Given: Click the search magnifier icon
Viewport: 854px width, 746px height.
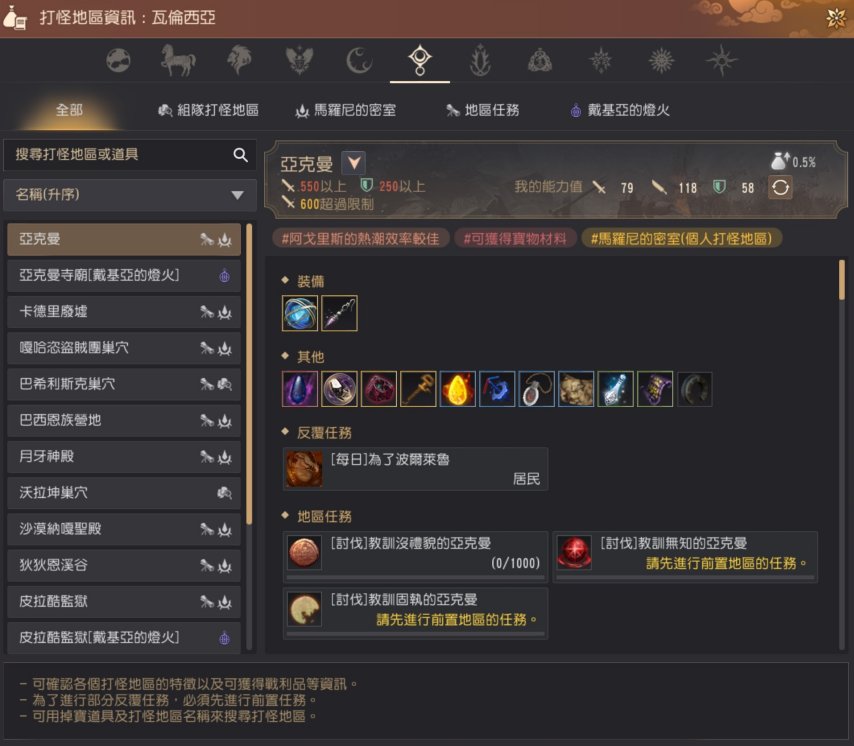Looking at the screenshot, I should [x=240, y=155].
